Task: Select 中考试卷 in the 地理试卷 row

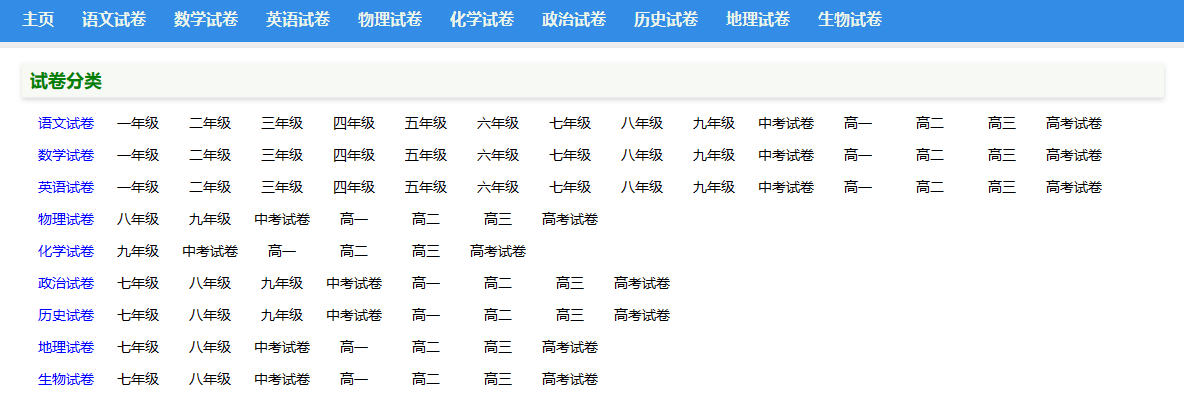Action: [x=282, y=347]
